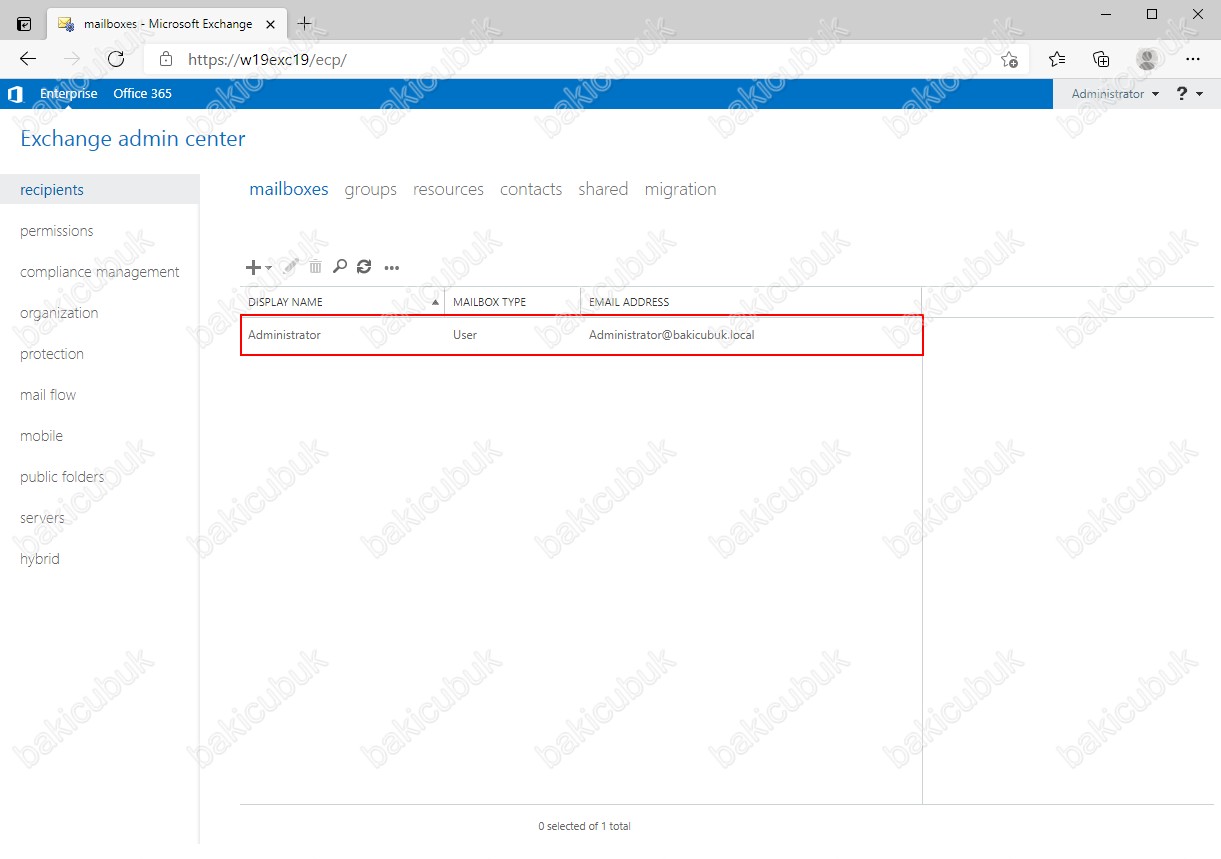Open the browser Collections icon
The image size is (1221, 859).
(x=1101, y=59)
